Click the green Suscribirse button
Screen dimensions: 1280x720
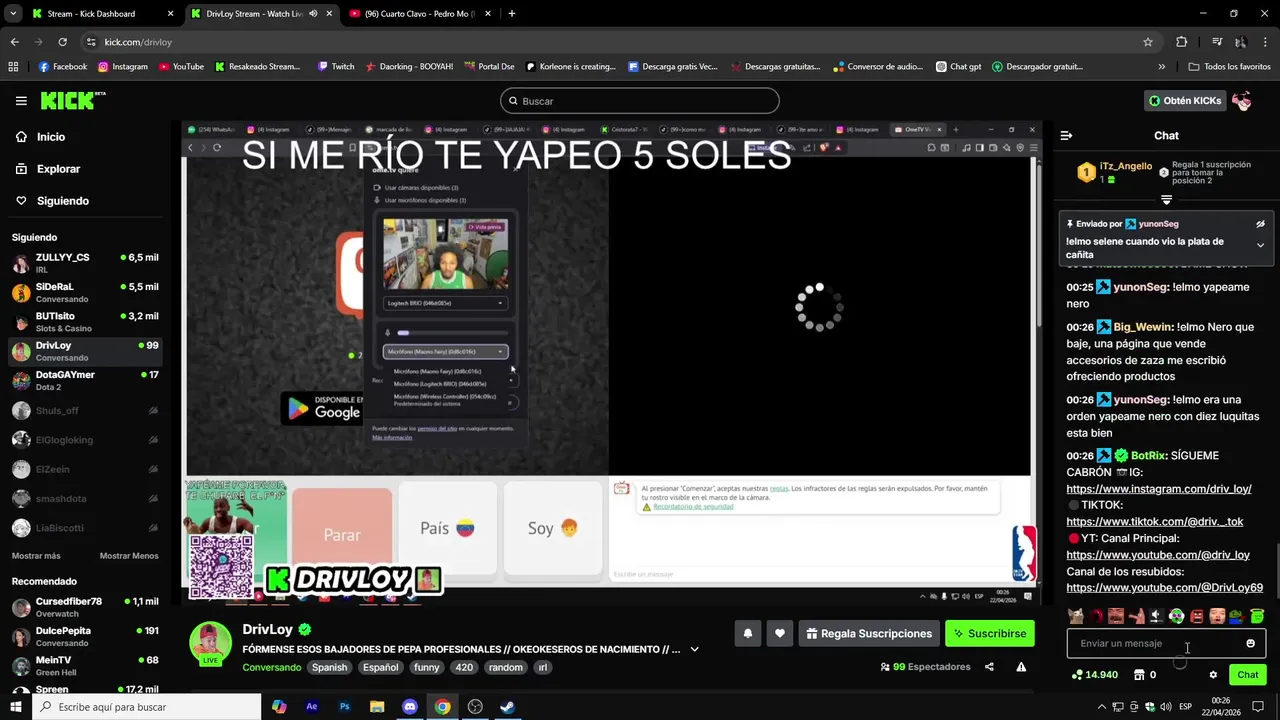pos(989,633)
